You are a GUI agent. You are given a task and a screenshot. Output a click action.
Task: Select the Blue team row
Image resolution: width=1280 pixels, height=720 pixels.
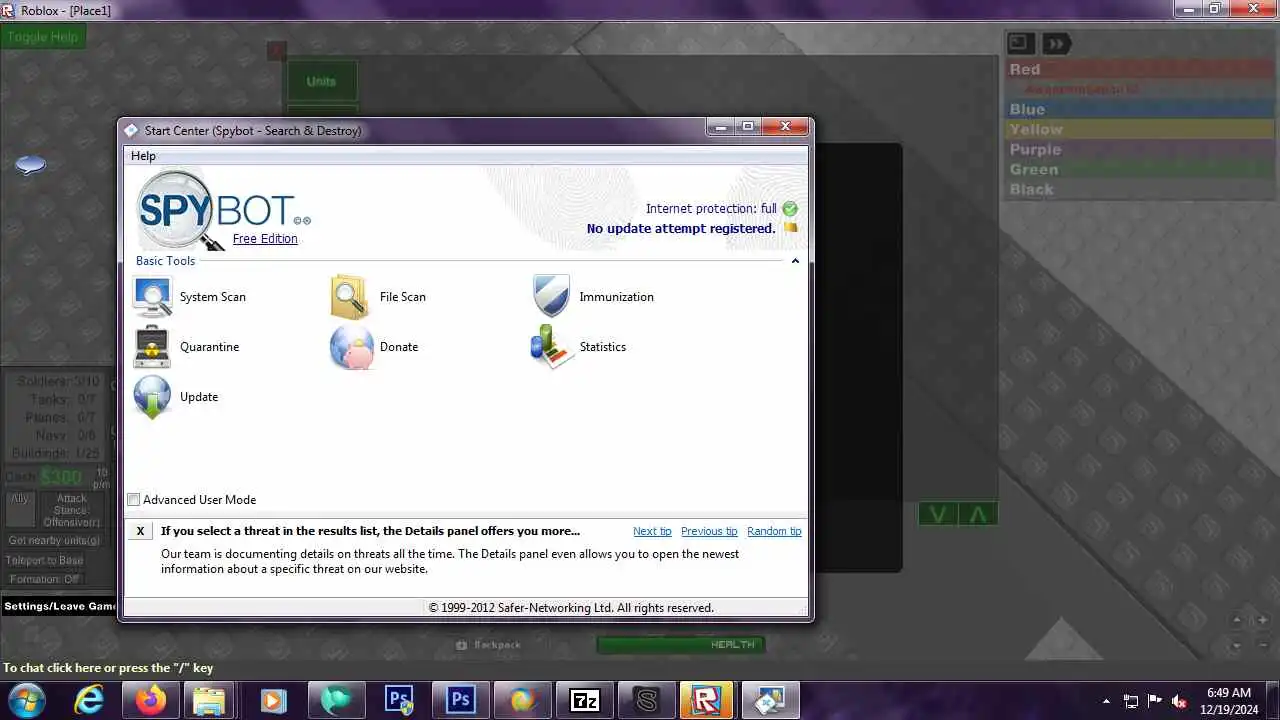pyautogui.click(x=1139, y=109)
